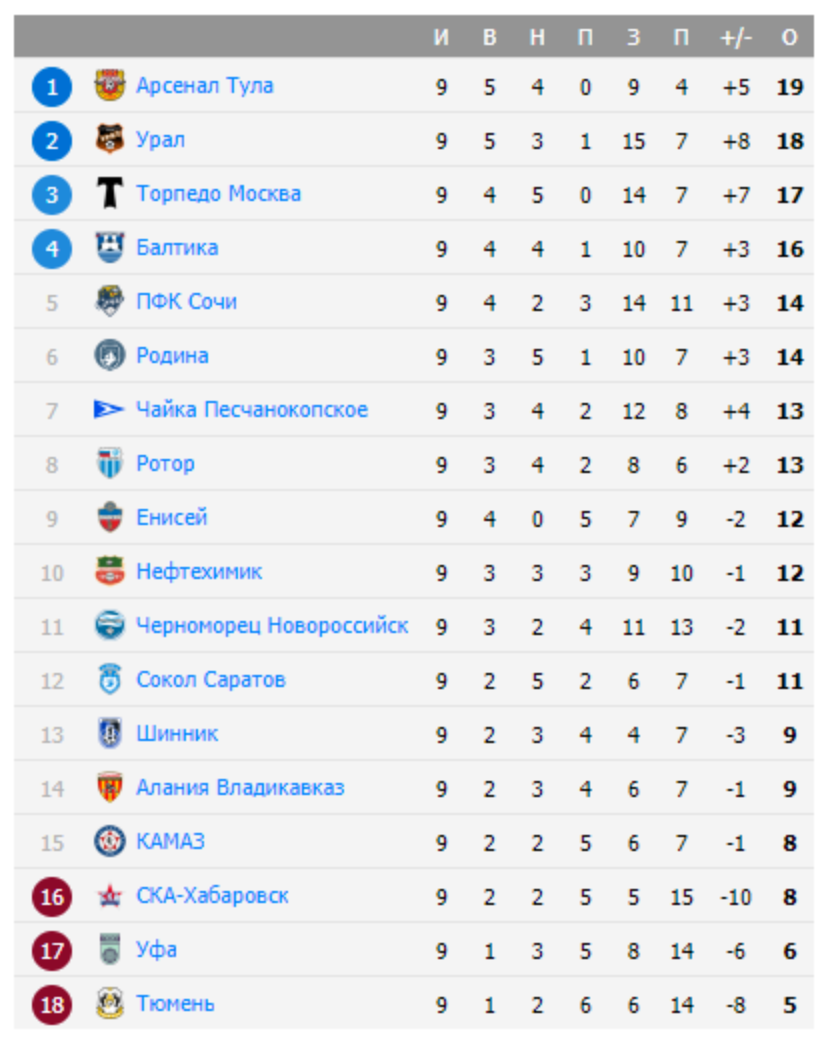
Task: Click the Балтика club emblem
Action: tap(109, 248)
